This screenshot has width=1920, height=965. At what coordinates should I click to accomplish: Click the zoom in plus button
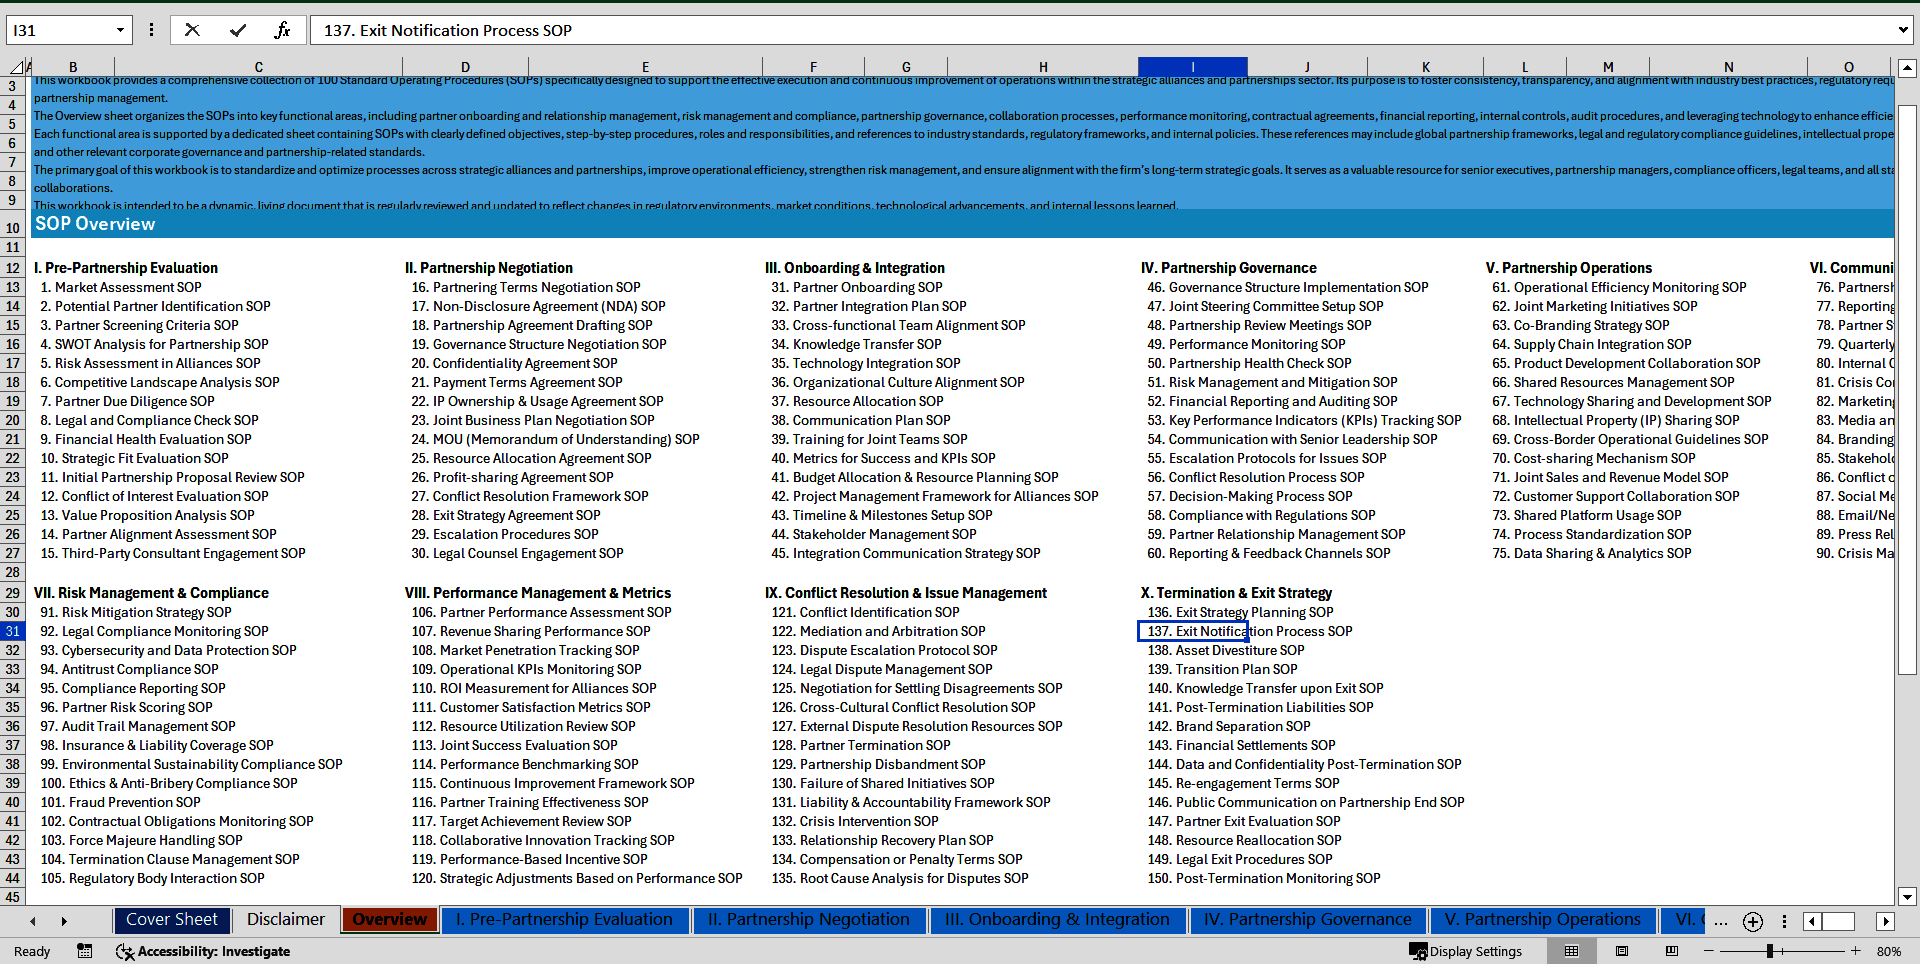click(x=1855, y=951)
